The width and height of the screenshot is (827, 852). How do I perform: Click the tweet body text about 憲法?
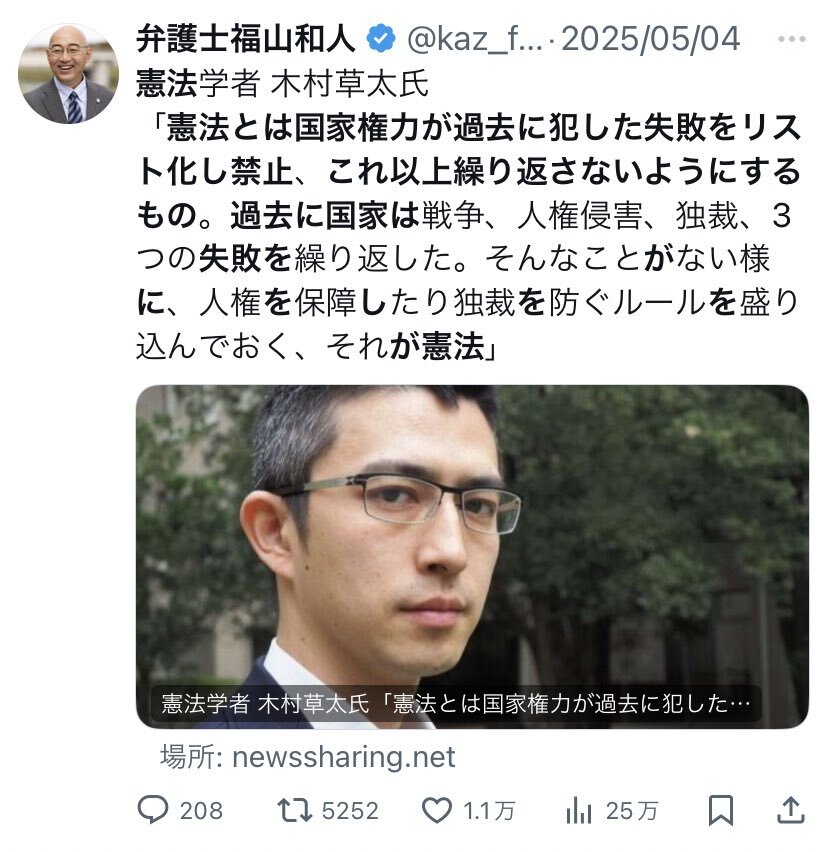pos(469,214)
